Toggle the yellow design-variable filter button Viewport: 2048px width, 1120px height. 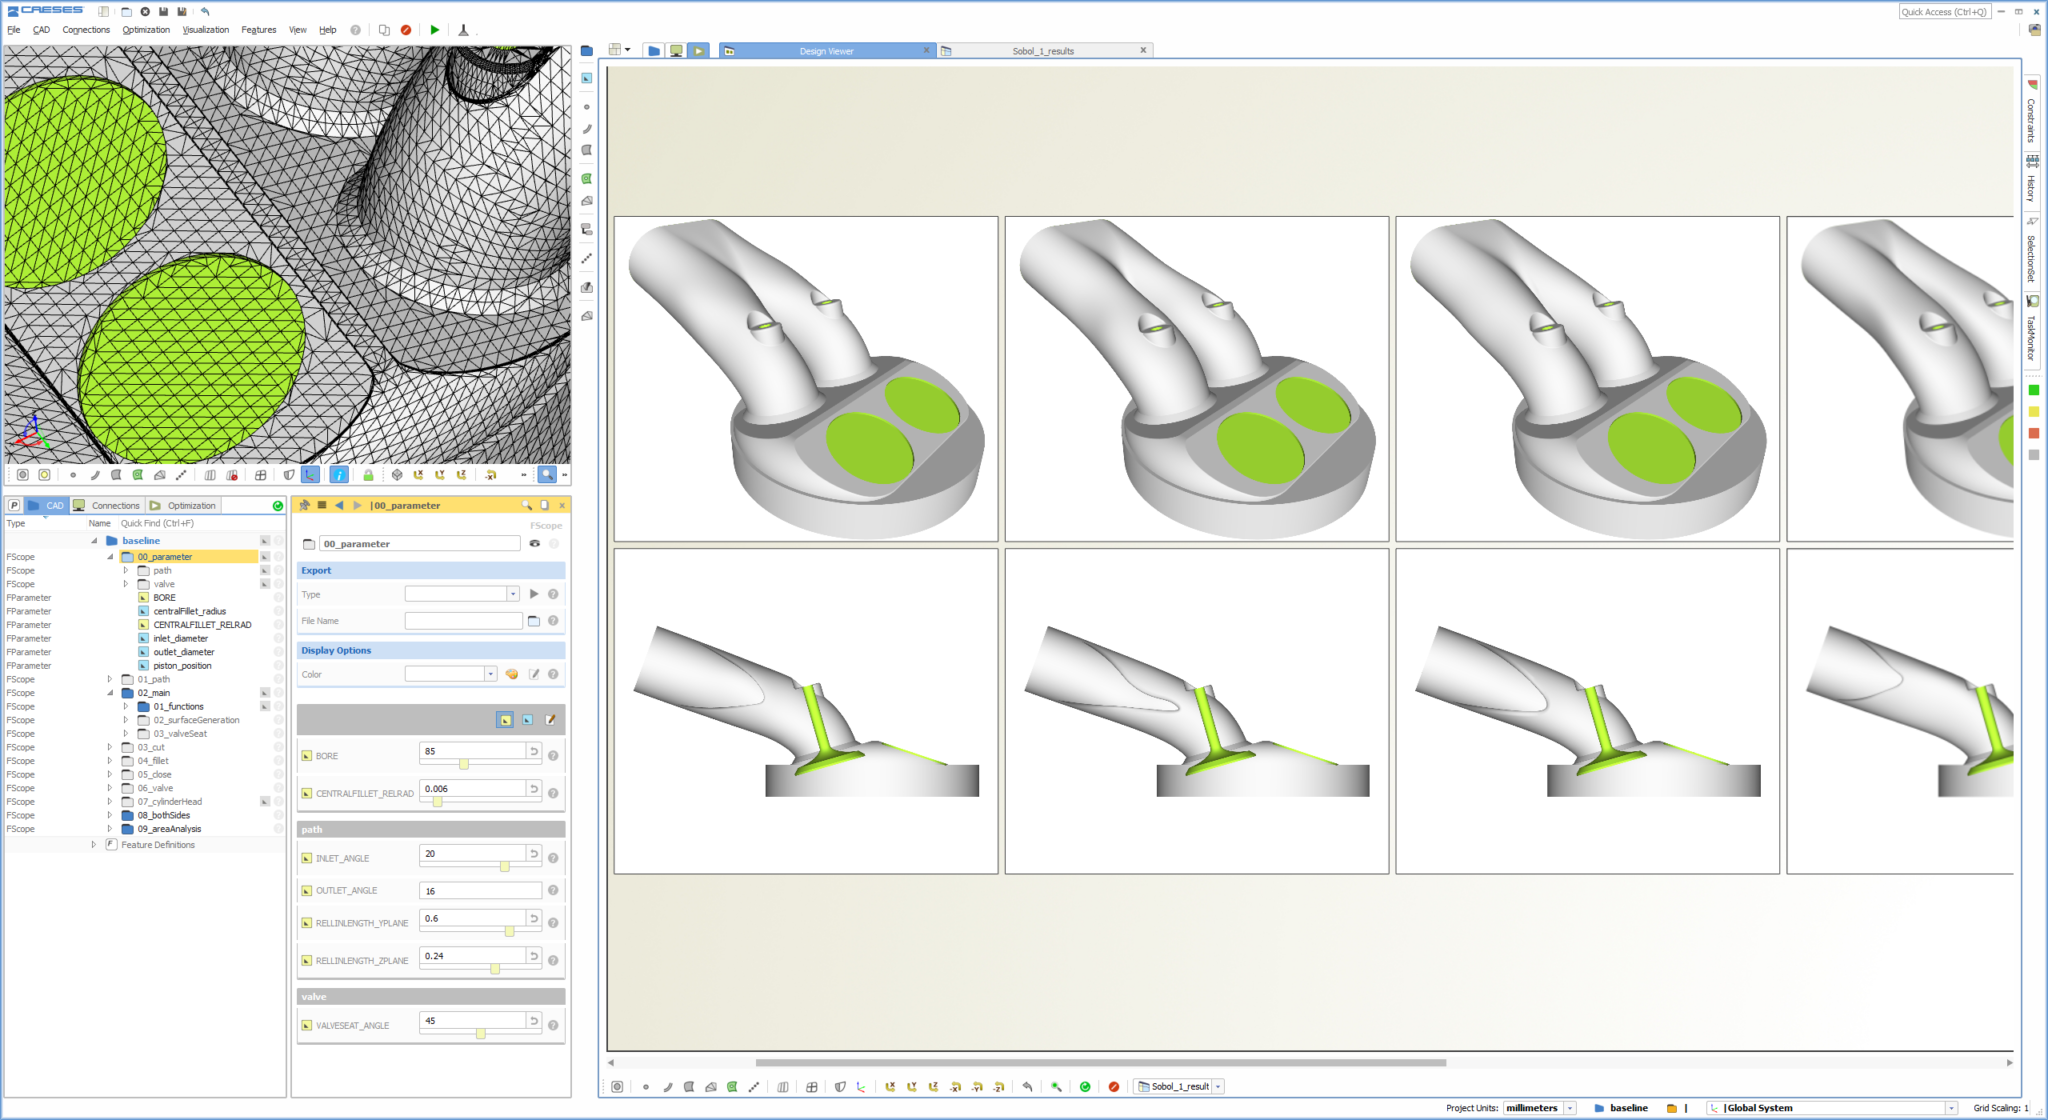(505, 719)
